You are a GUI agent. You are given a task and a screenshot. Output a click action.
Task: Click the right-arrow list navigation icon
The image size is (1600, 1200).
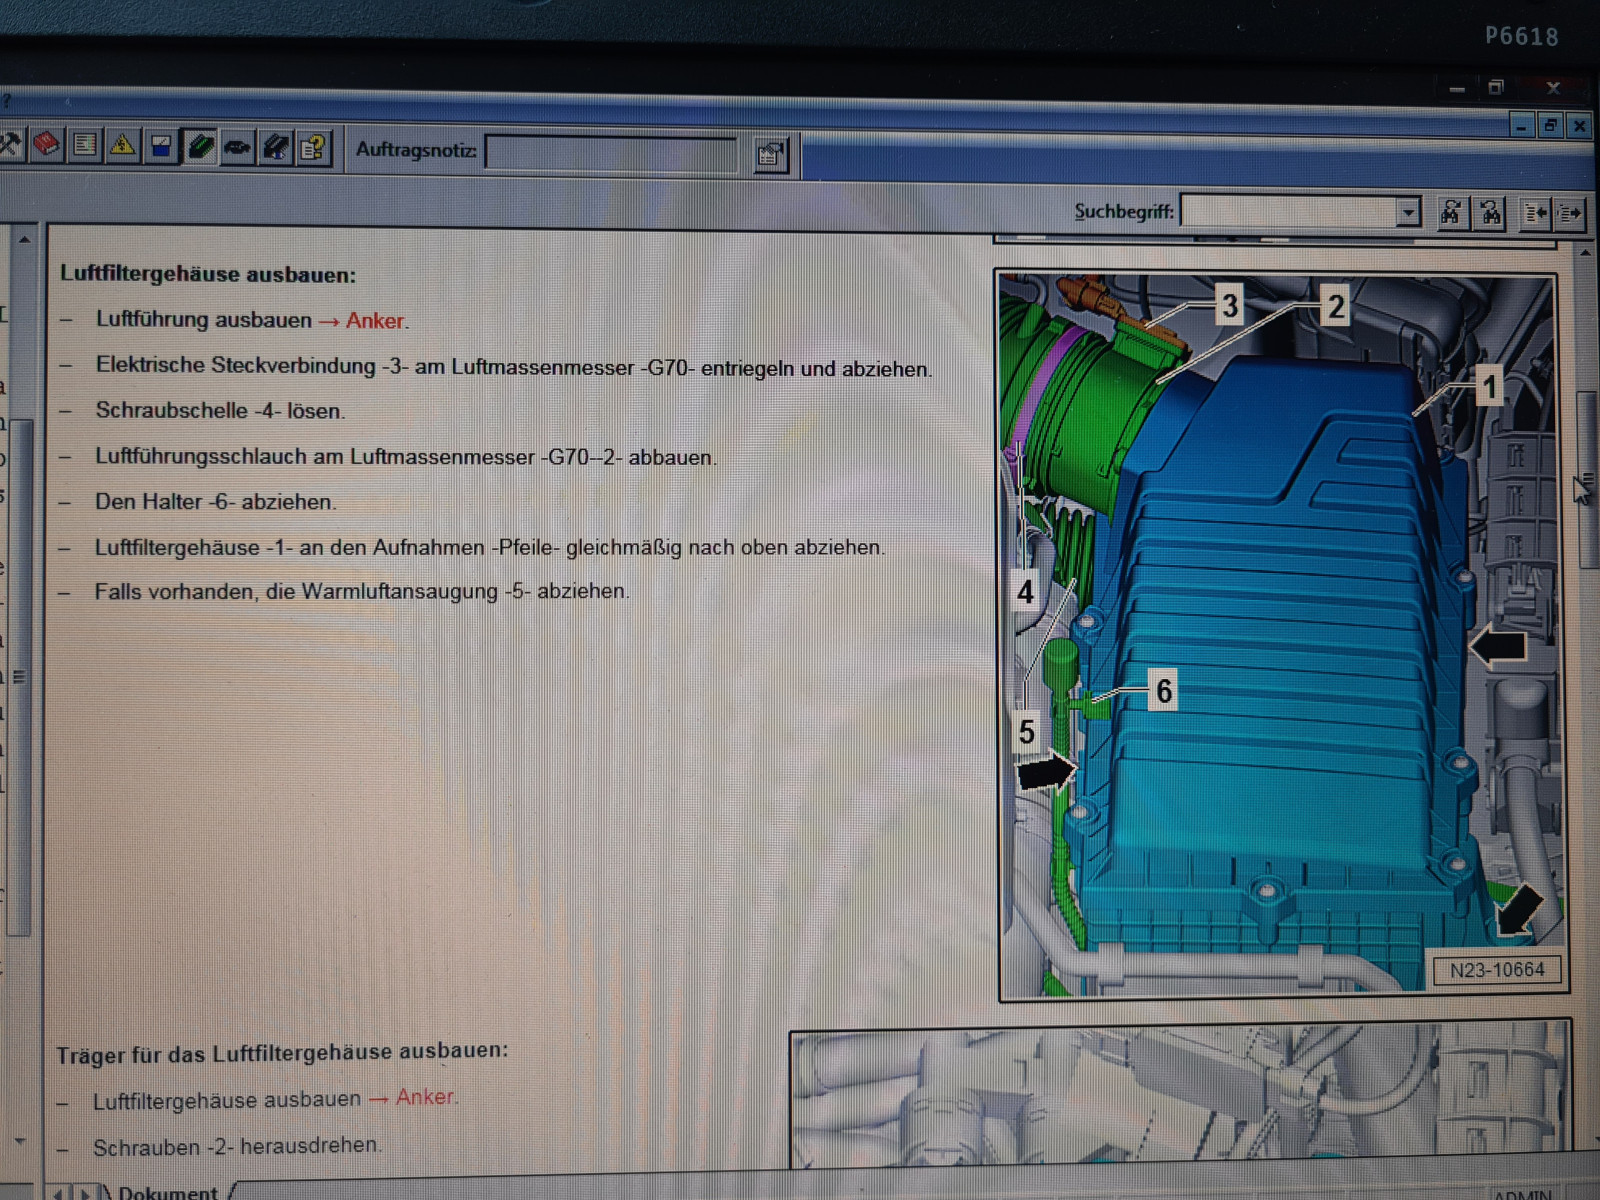tap(1570, 212)
